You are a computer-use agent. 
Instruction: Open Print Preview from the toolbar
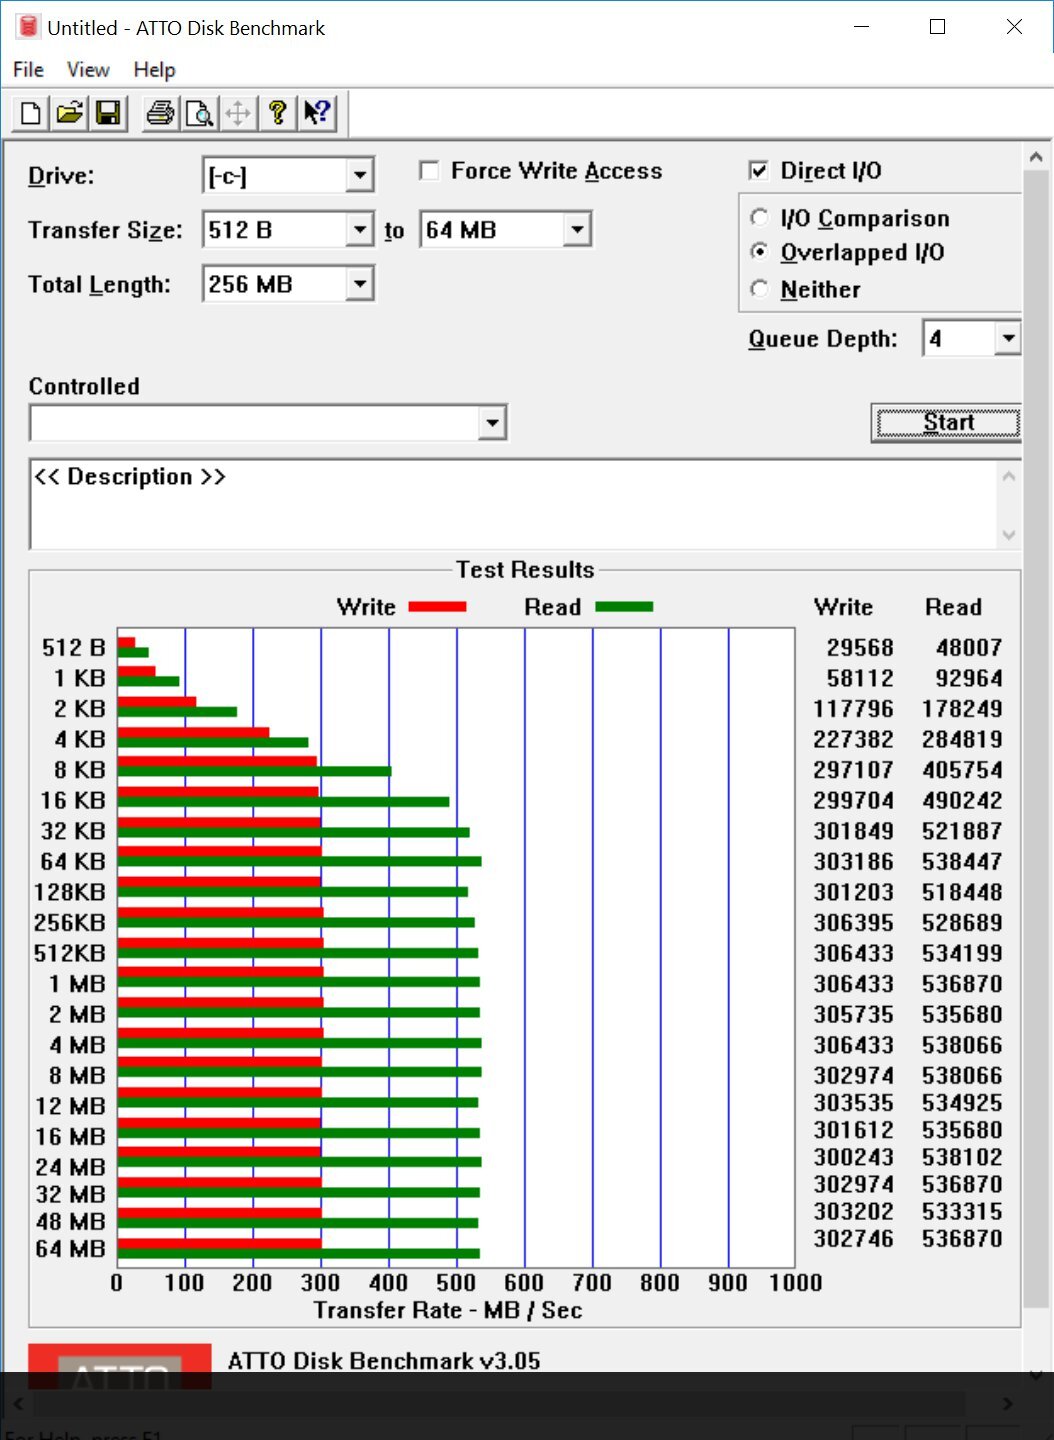(x=199, y=113)
